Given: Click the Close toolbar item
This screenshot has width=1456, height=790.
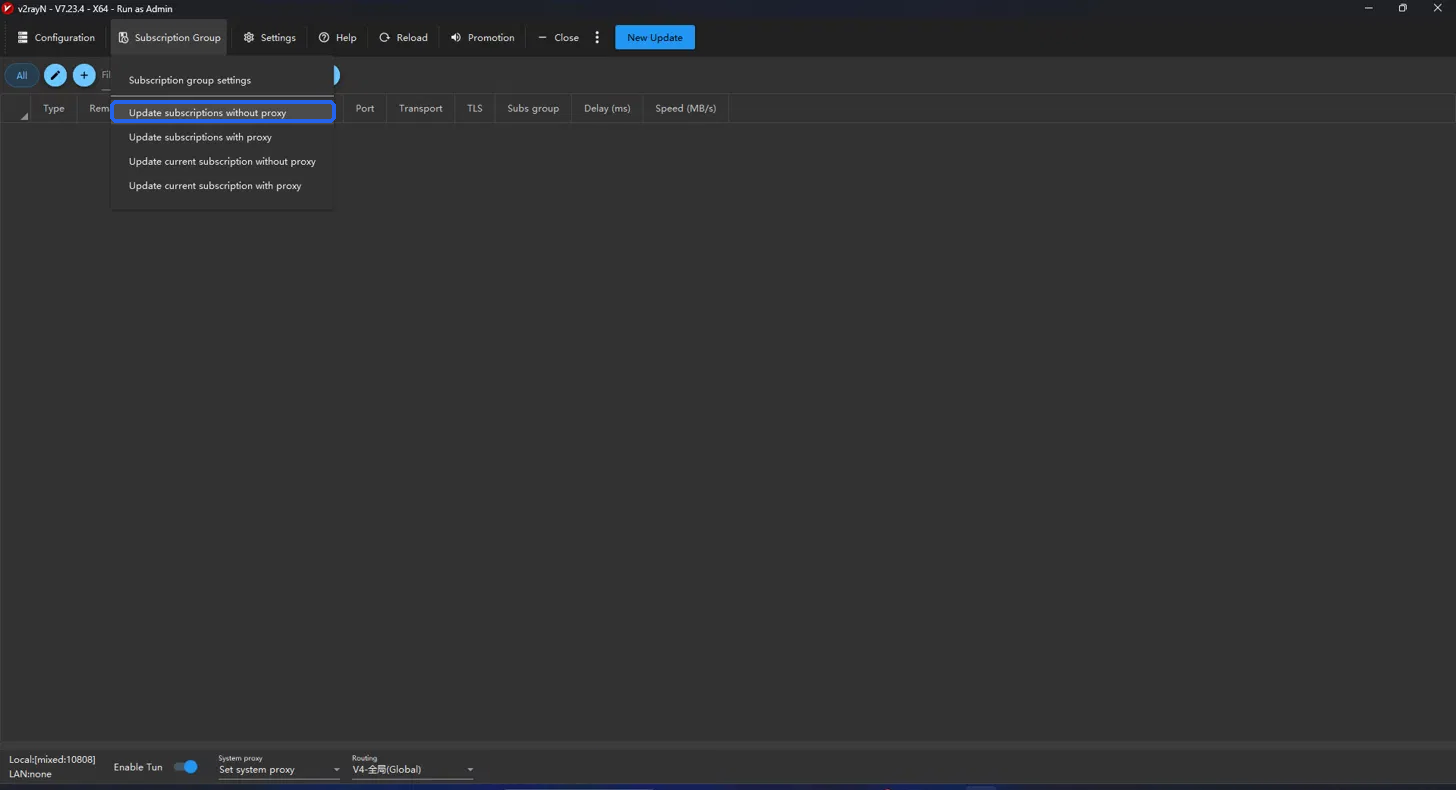Looking at the screenshot, I should pyautogui.click(x=558, y=38).
